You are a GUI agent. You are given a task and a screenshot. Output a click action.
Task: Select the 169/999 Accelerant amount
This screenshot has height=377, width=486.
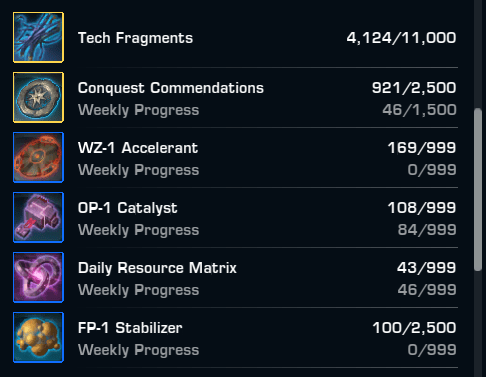coord(422,148)
